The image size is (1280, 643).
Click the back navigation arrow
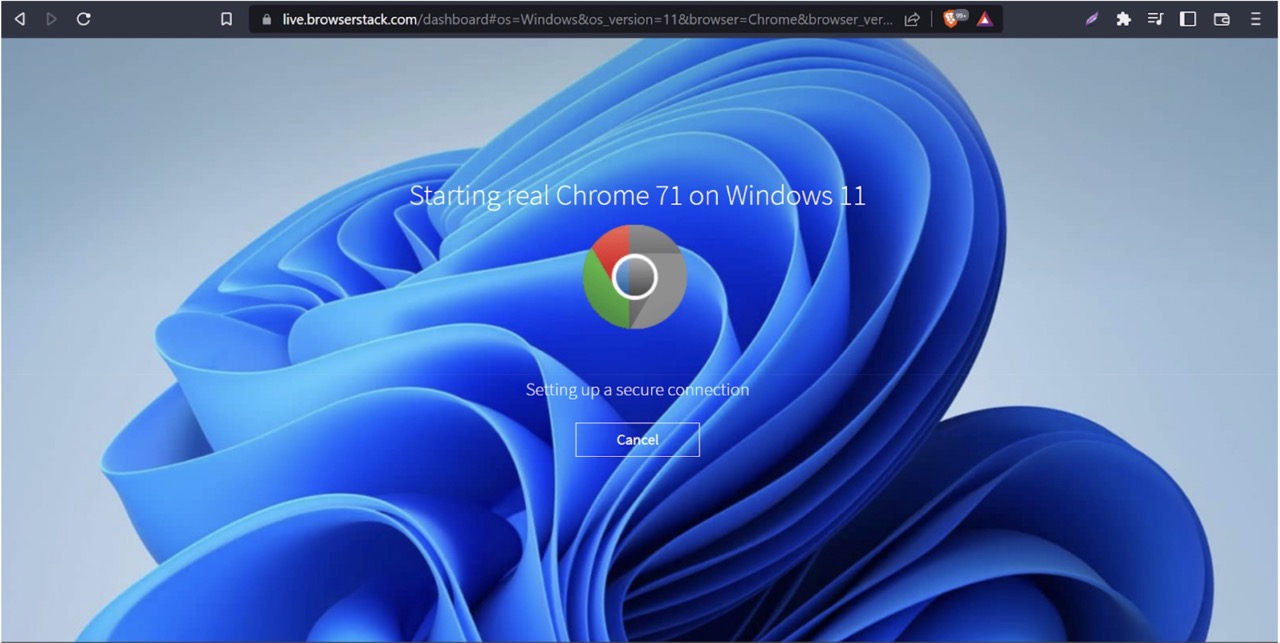pyautogui.click(x=19, y=18)
